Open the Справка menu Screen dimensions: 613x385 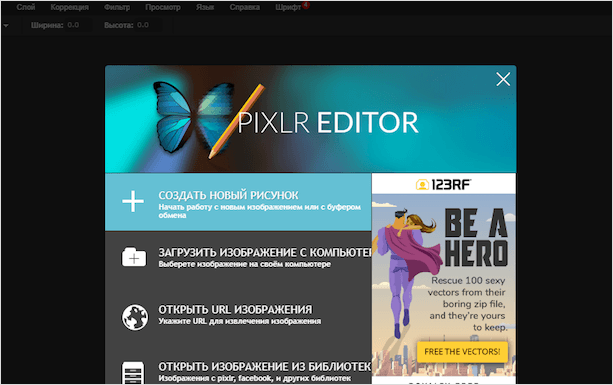[x=244, y=7]
